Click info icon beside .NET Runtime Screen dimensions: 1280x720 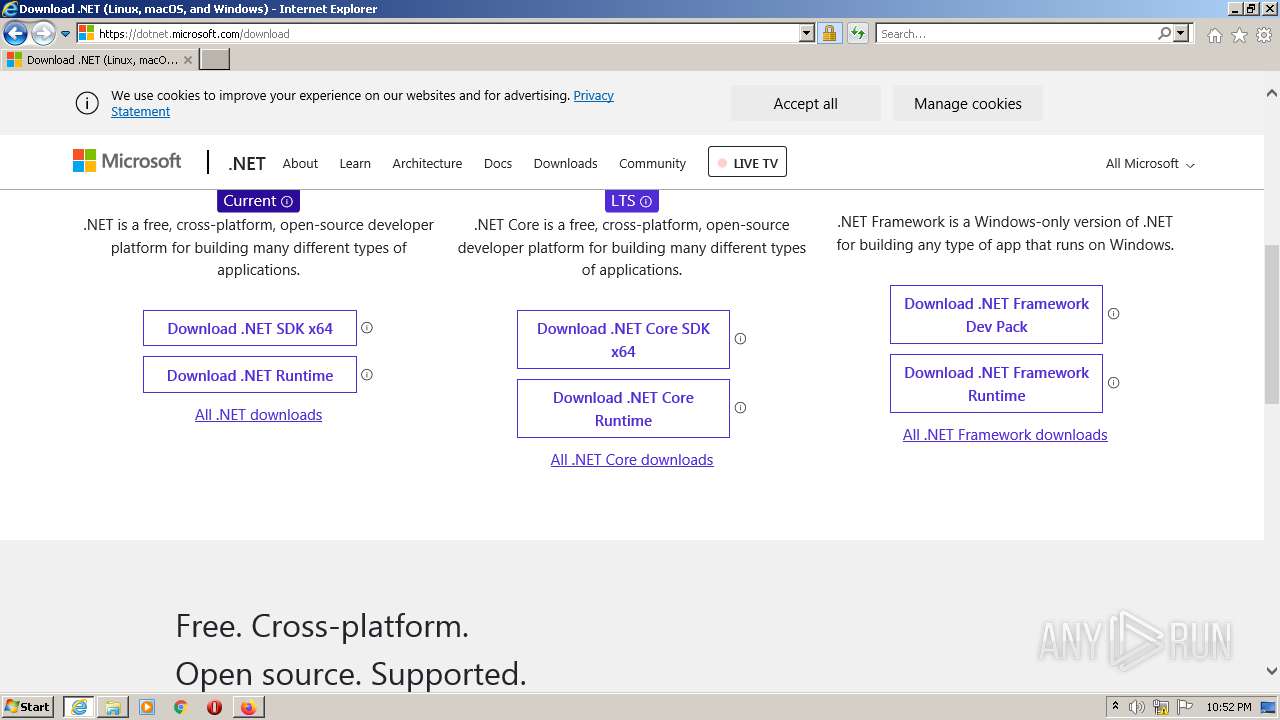(367, 374)
